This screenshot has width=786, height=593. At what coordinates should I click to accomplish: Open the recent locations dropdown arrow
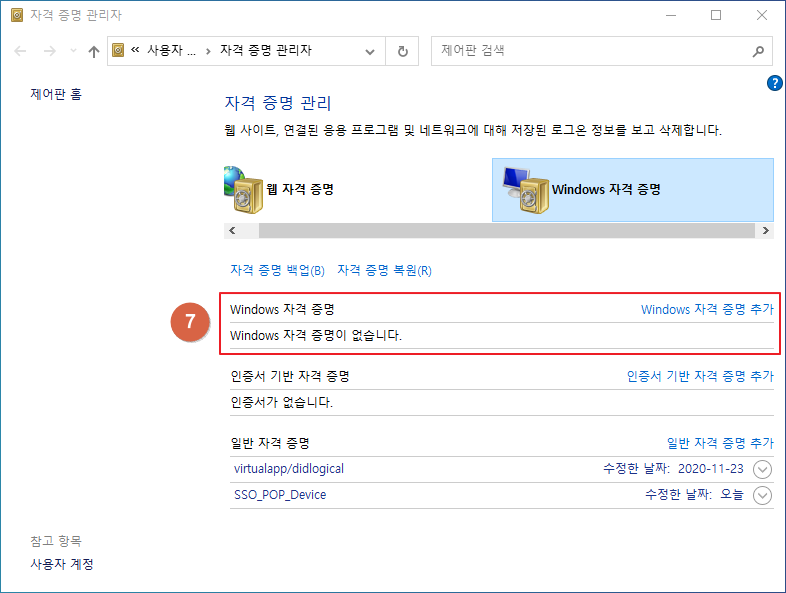73,51
